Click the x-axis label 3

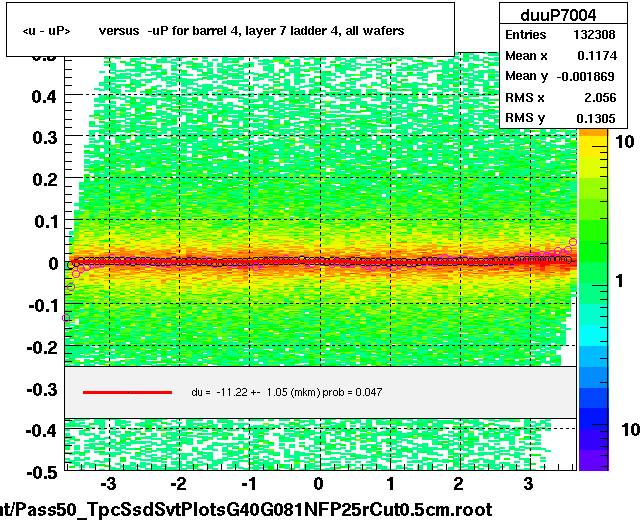click(x=529, y=484)
